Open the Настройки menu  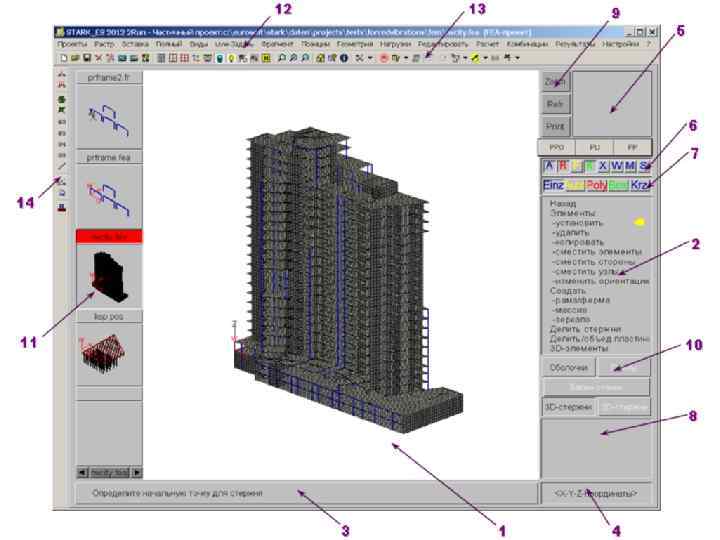click(x=620, y=44)
